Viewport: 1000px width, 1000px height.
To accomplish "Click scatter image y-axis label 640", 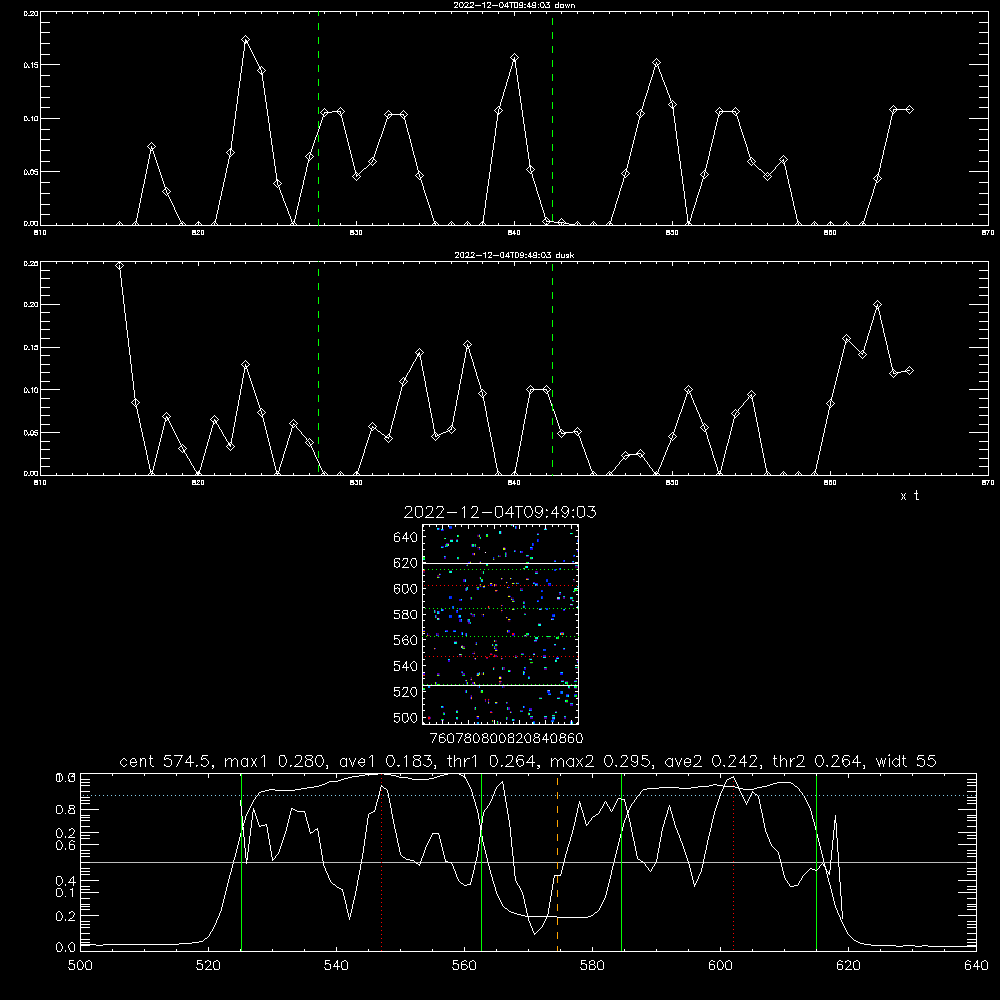I will click(x=406, y=538).
